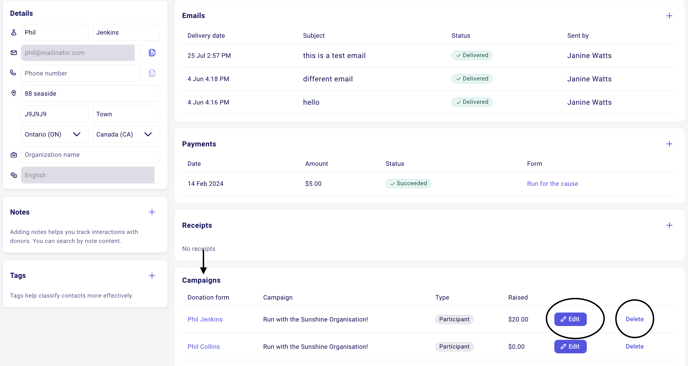Click the Amount column header in Payments
This screenshot has width=688, height=366.
click(x=316, y=164)
